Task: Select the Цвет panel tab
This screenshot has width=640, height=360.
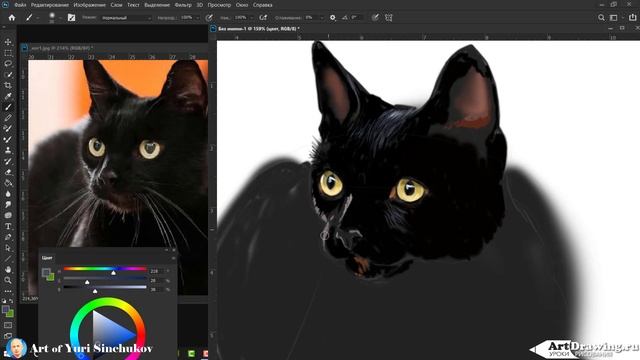Action: (x=47, y=258)
